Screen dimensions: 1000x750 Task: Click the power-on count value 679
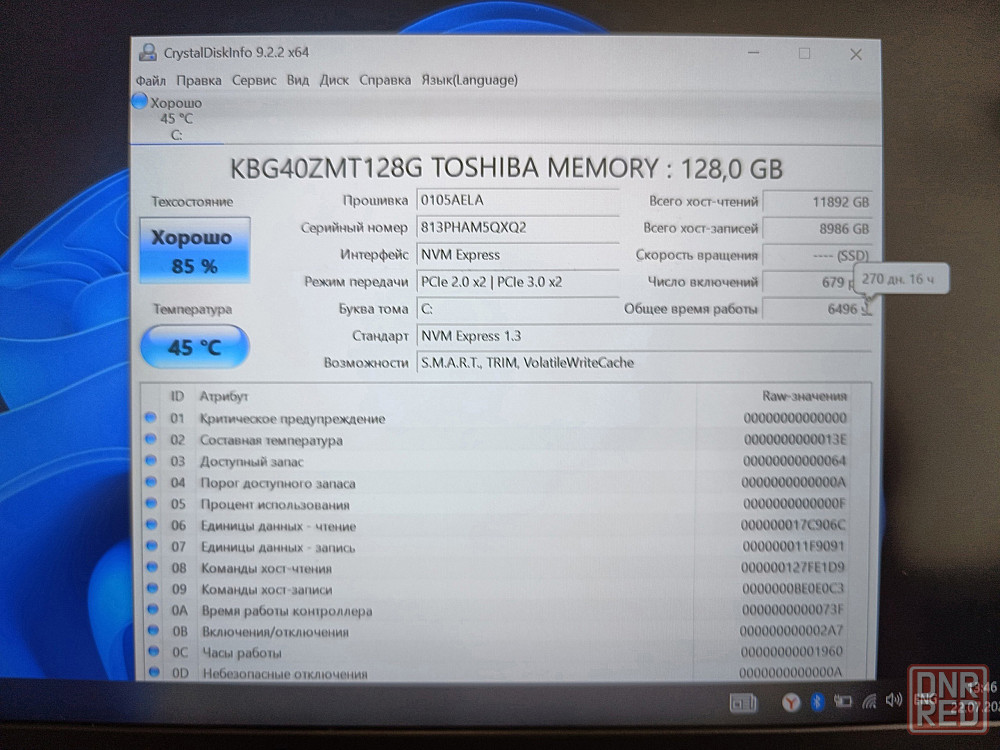coord(809,283)
